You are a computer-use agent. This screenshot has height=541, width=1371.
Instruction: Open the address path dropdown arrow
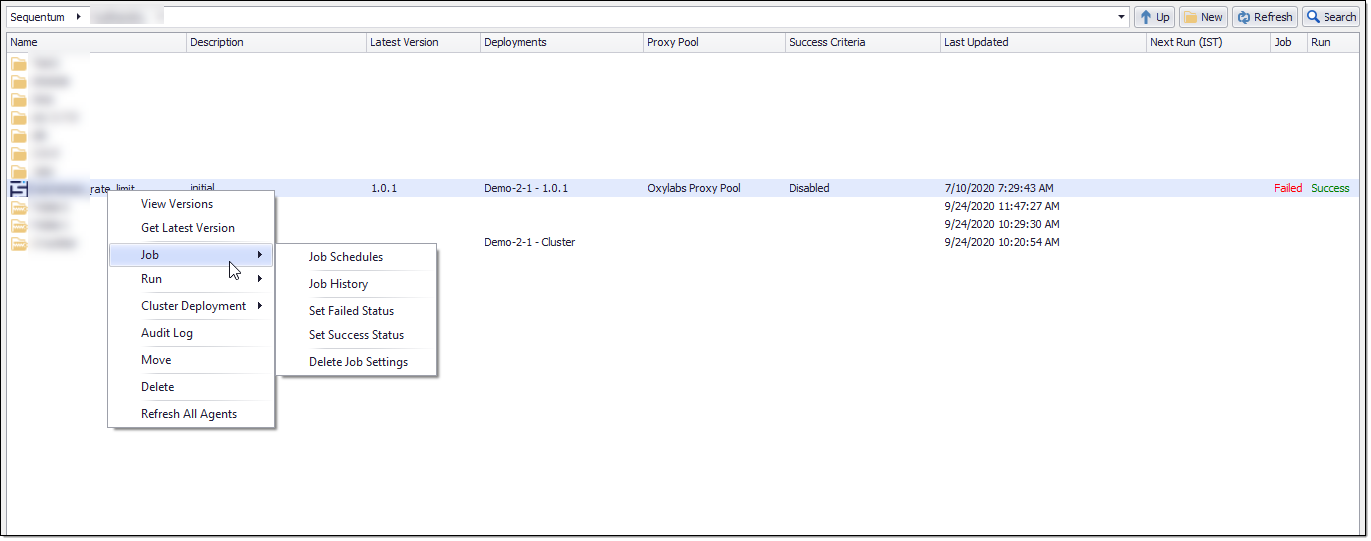click(1122, 17)
